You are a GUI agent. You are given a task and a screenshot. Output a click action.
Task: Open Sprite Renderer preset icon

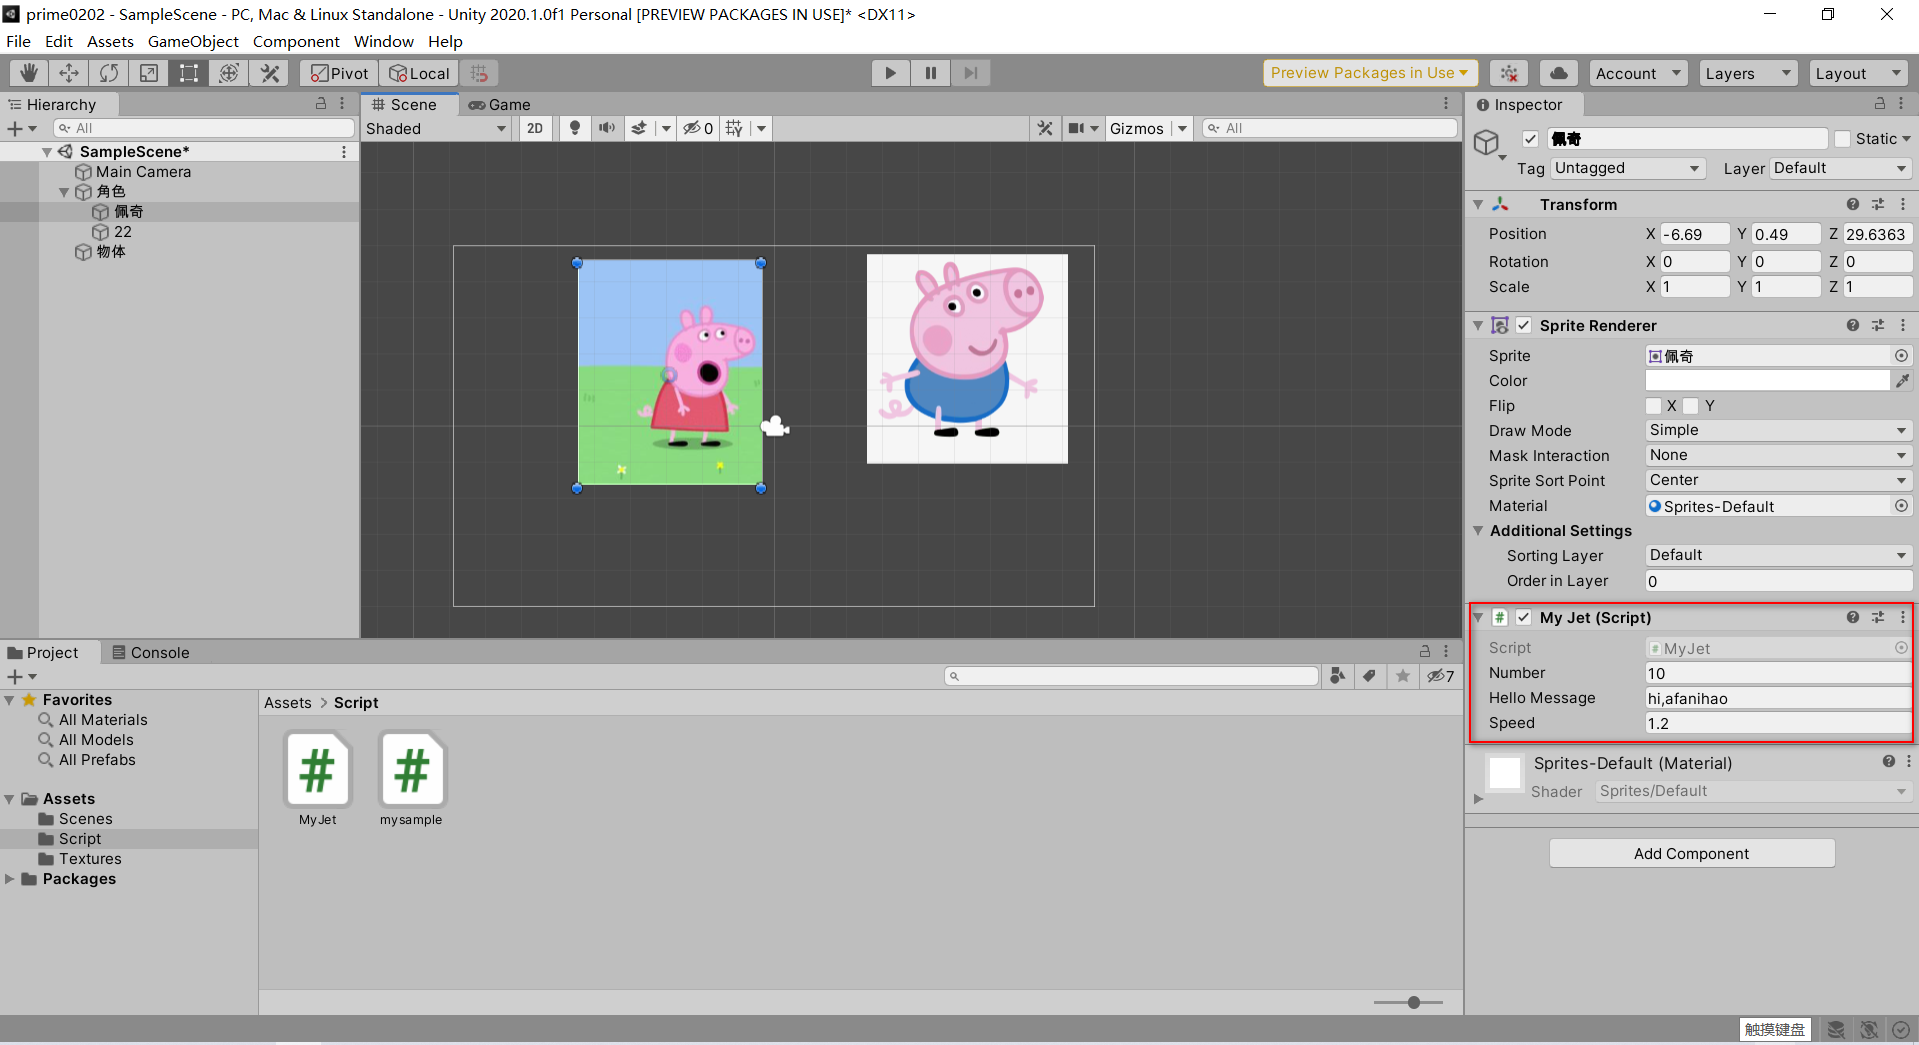click(1878, 325)
